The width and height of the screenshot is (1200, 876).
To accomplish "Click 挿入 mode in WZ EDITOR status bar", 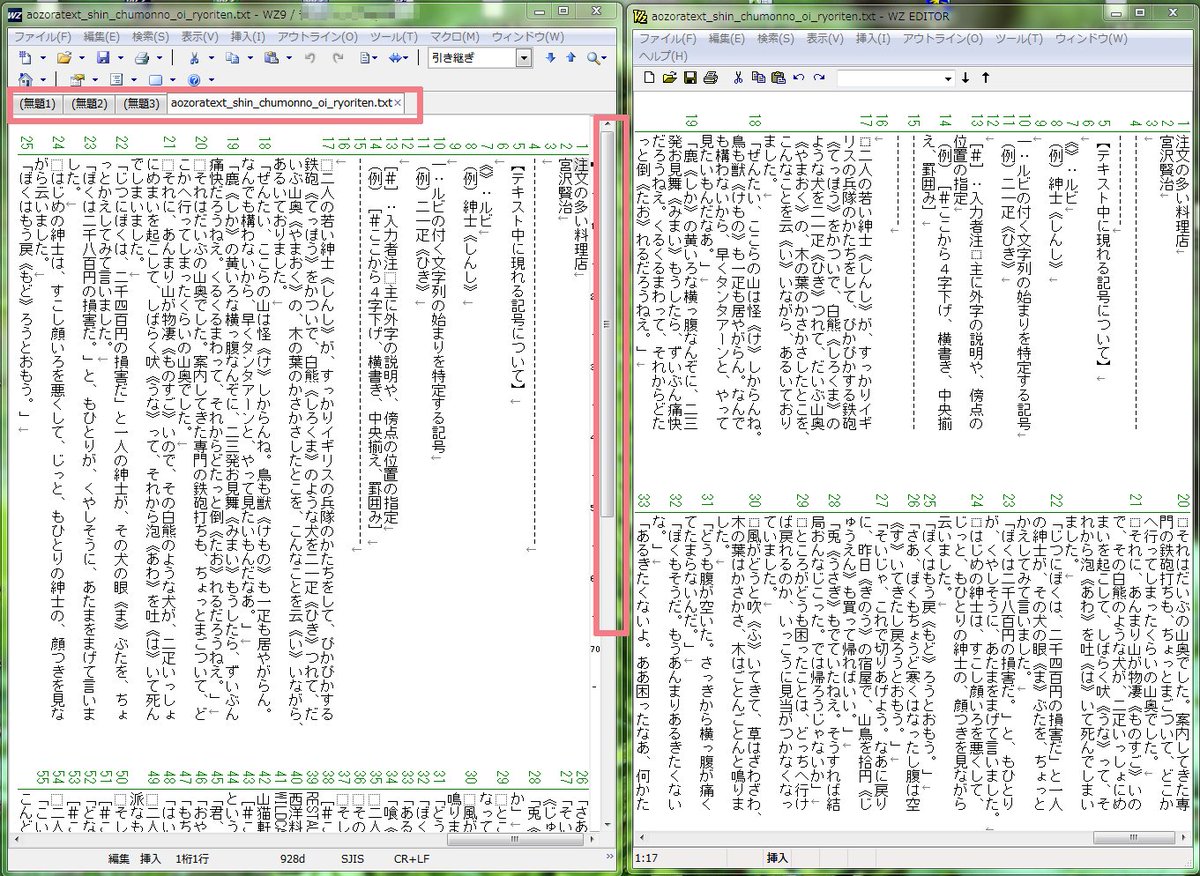I will click(777, 858).
